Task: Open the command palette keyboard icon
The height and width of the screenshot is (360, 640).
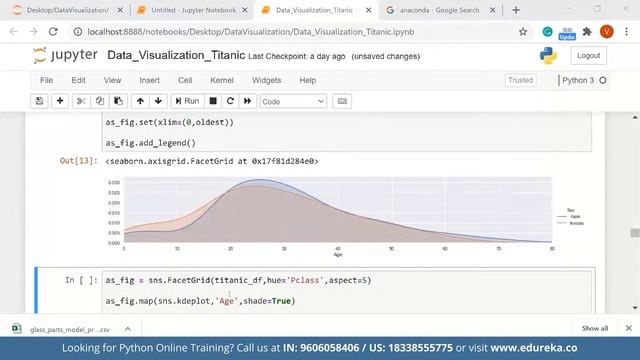Action: point(342,101)
